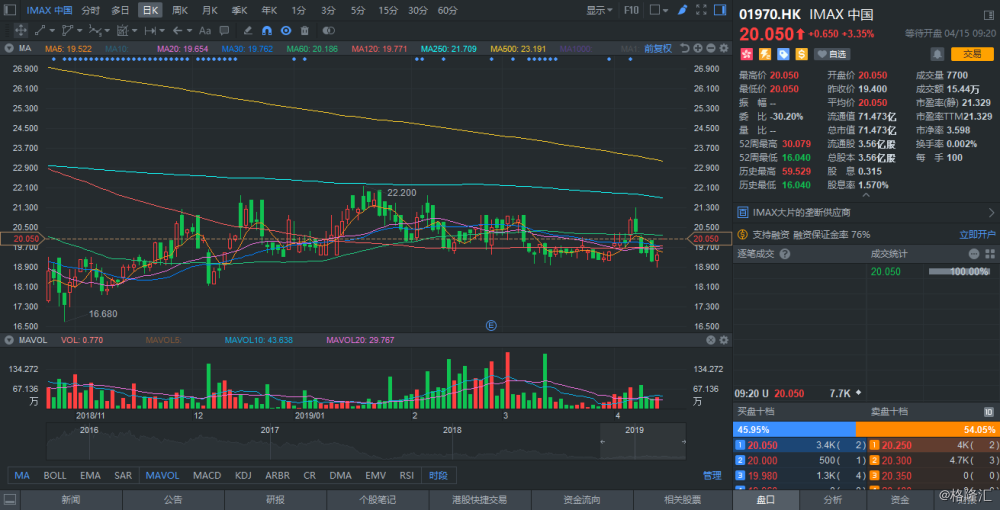This screenshot has height=510, width=1000.
Task: Click the 2019 timeline range slider
Action: click(x=643, y=441)
